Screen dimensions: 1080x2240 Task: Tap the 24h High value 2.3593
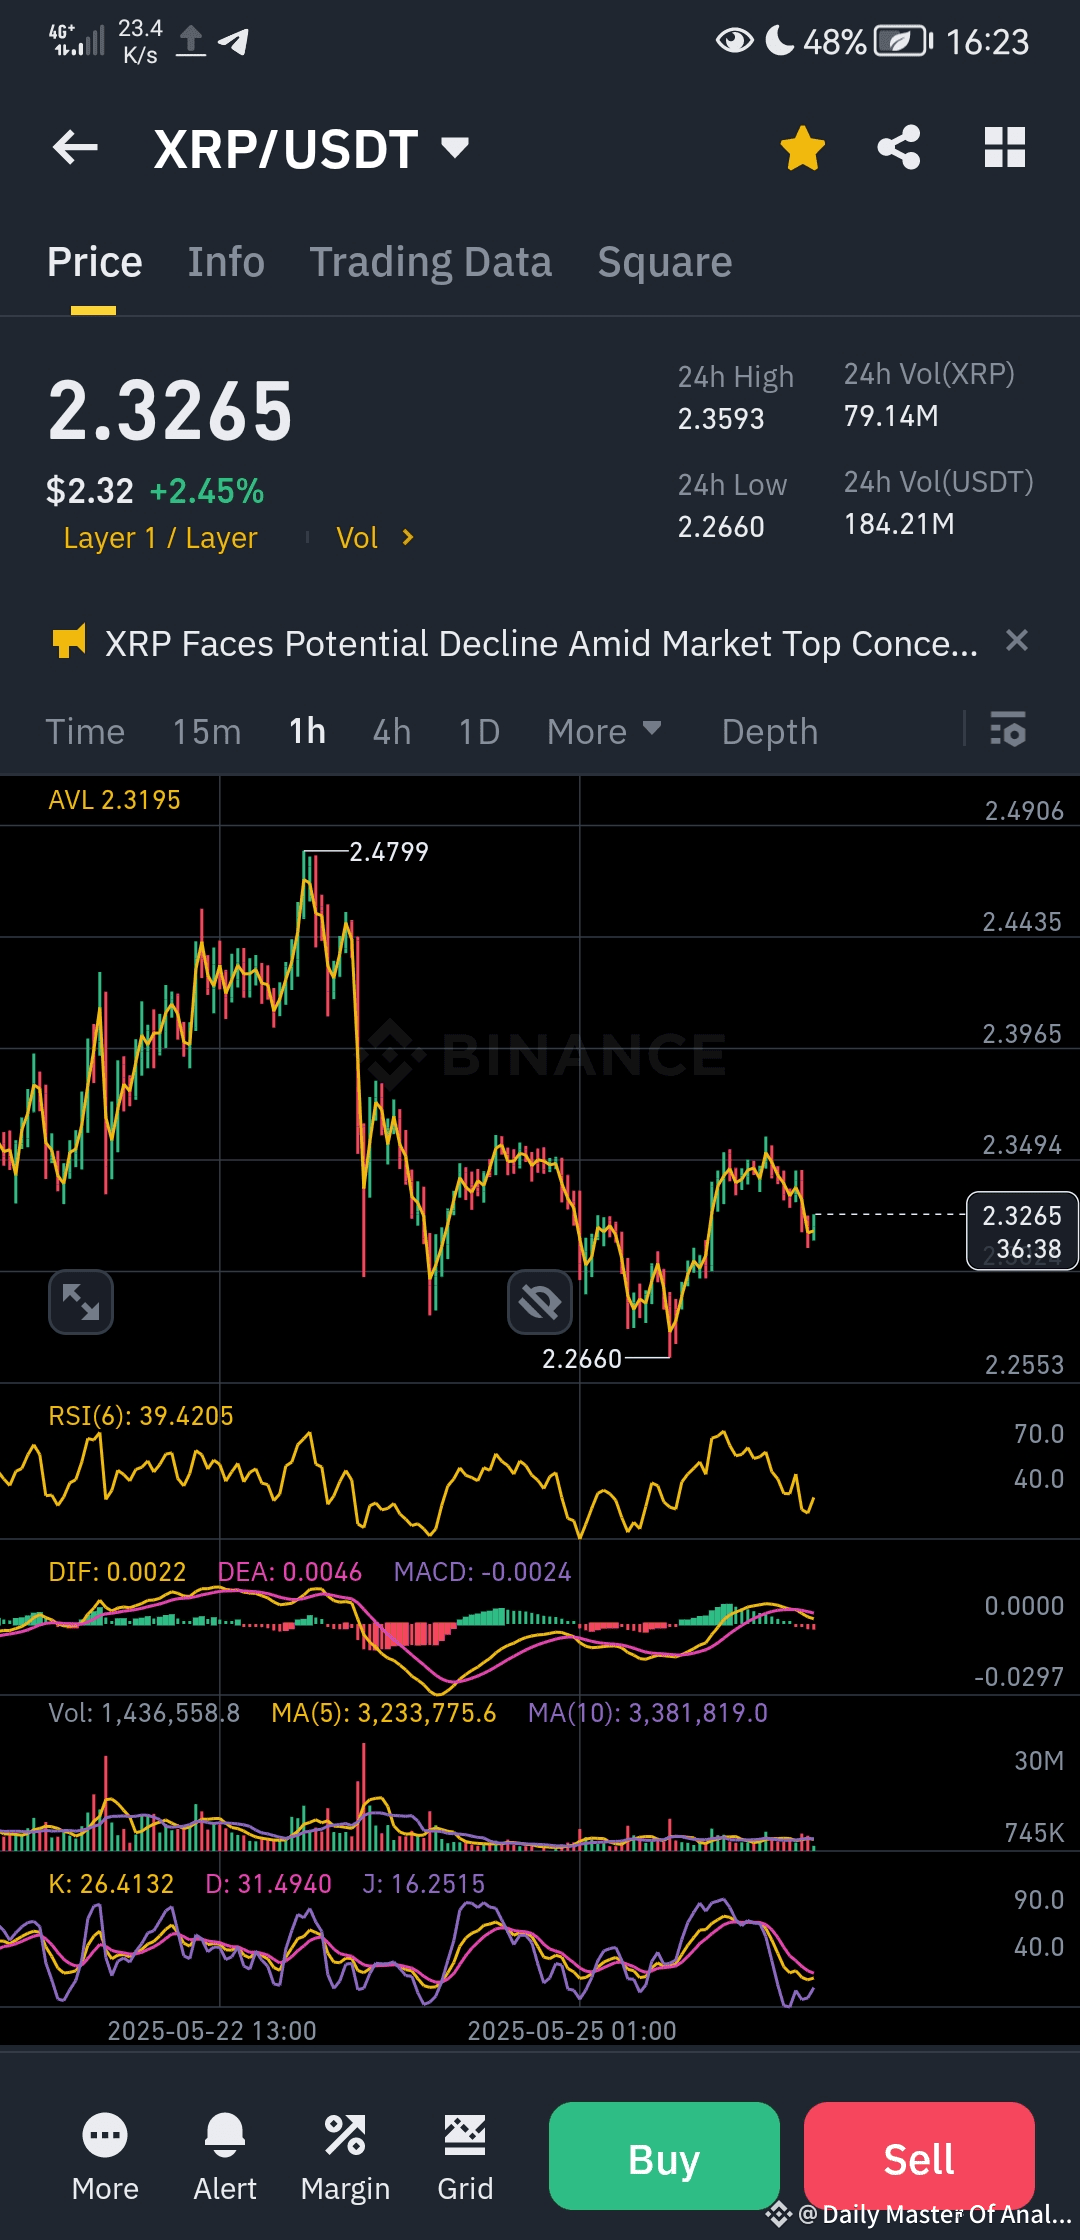[721, 419]
